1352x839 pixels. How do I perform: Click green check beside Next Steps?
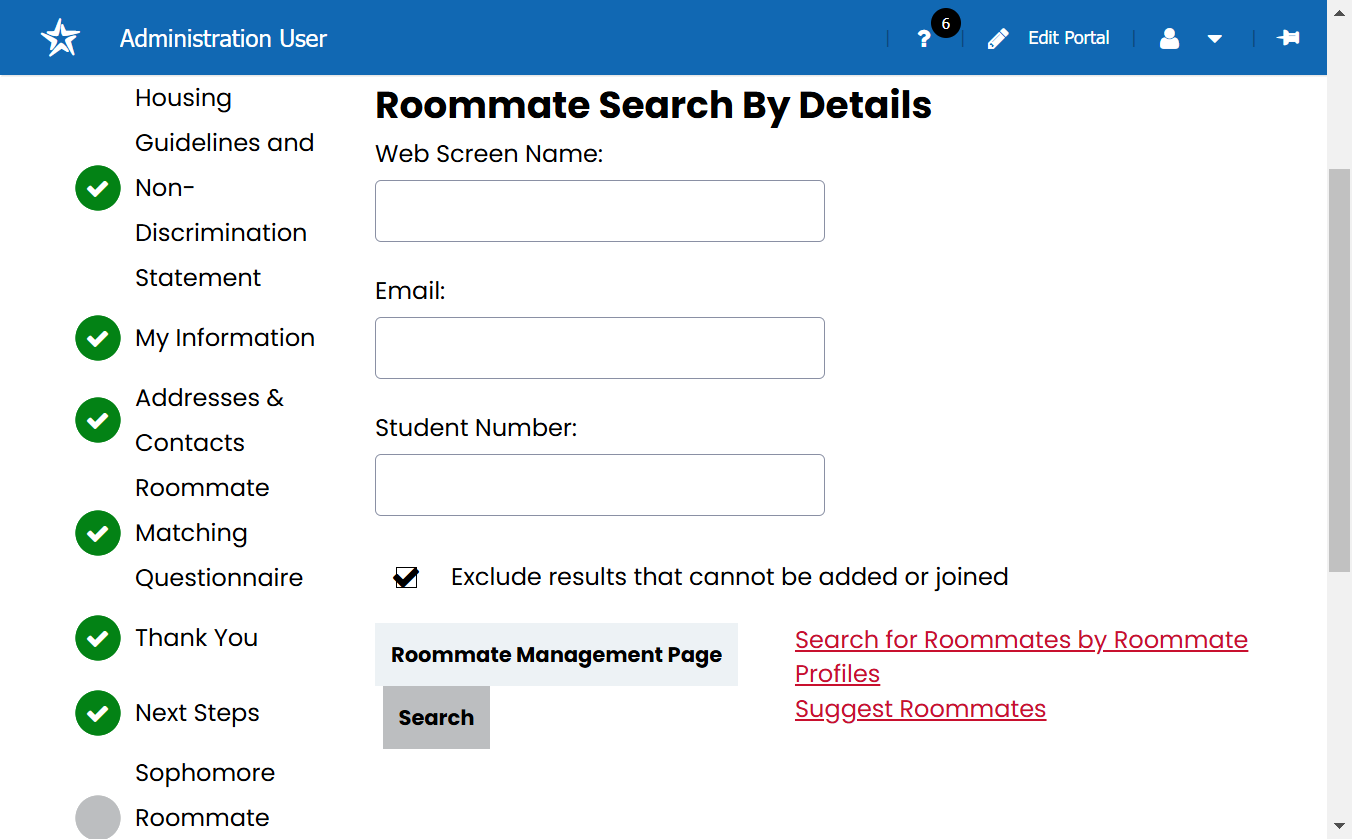(x=98, y=713)
